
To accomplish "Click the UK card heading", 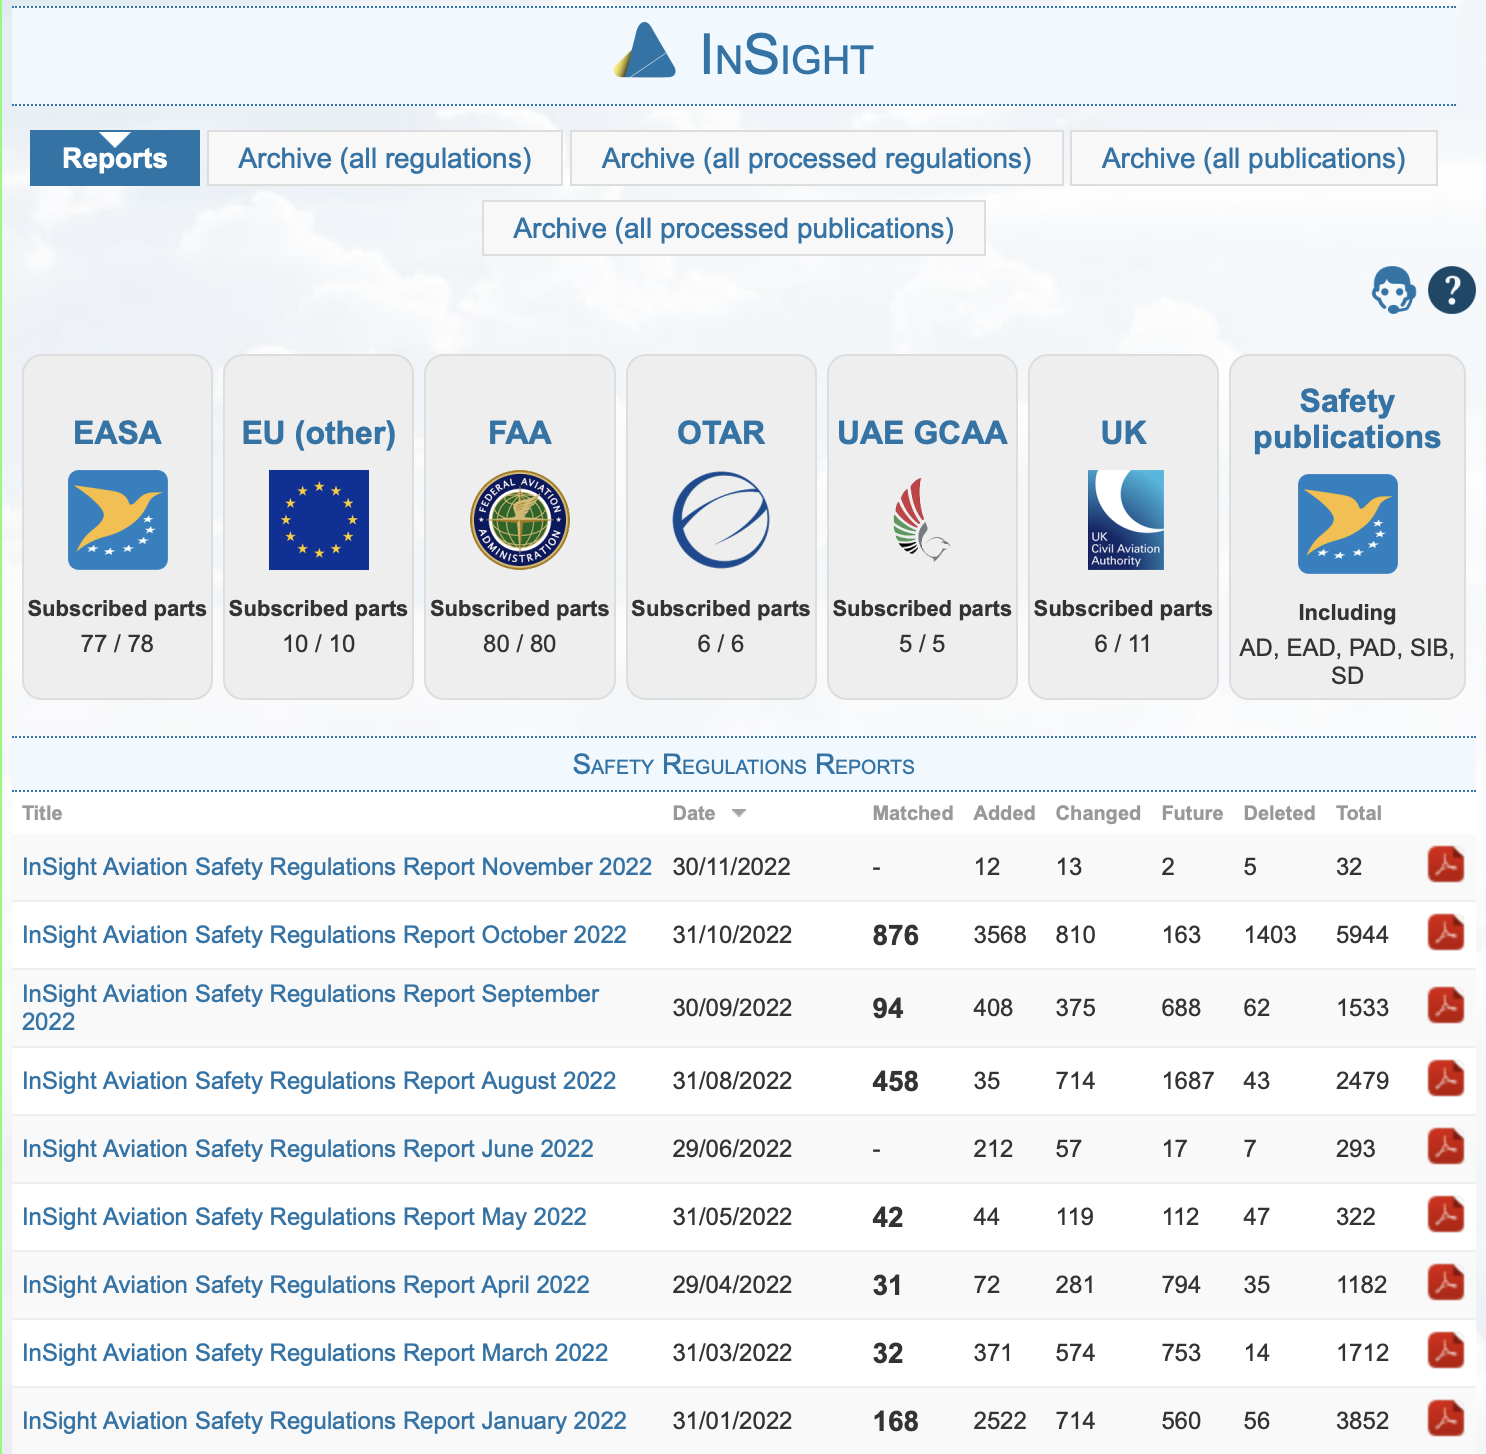I will (1123, 432).
